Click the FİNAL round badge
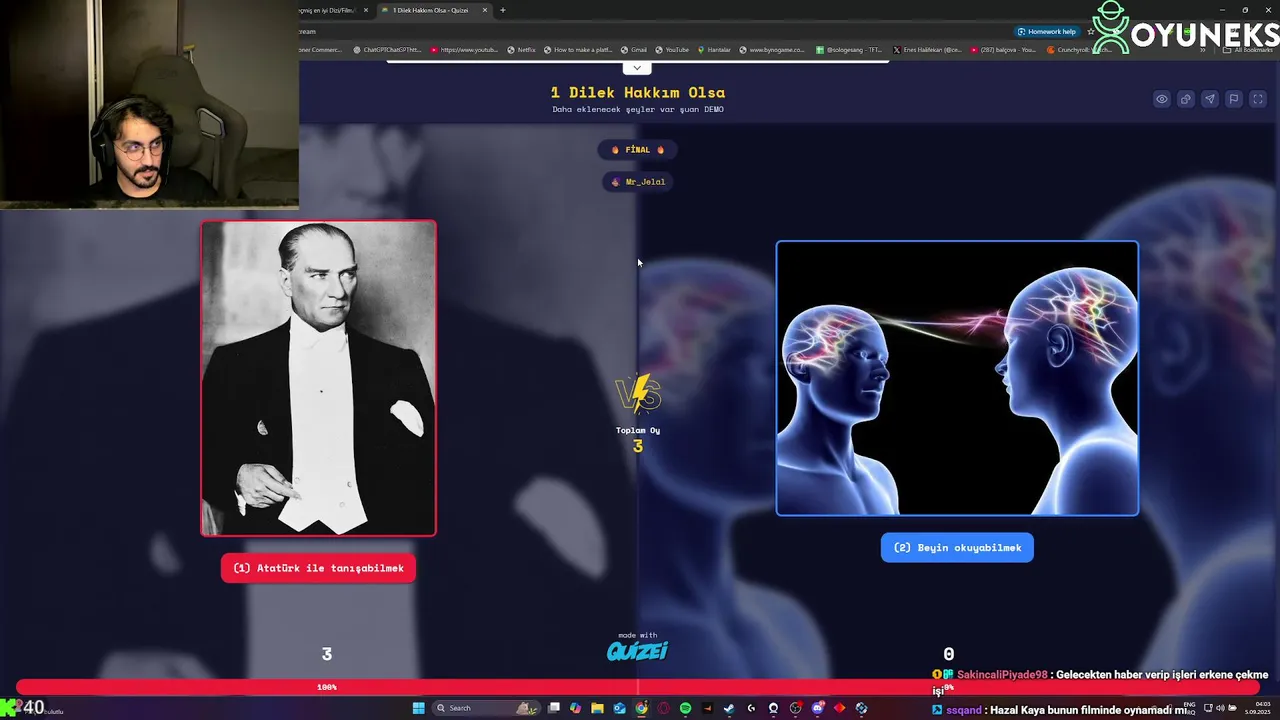This screenshot has height=720, width=1280. coord(637,150)
